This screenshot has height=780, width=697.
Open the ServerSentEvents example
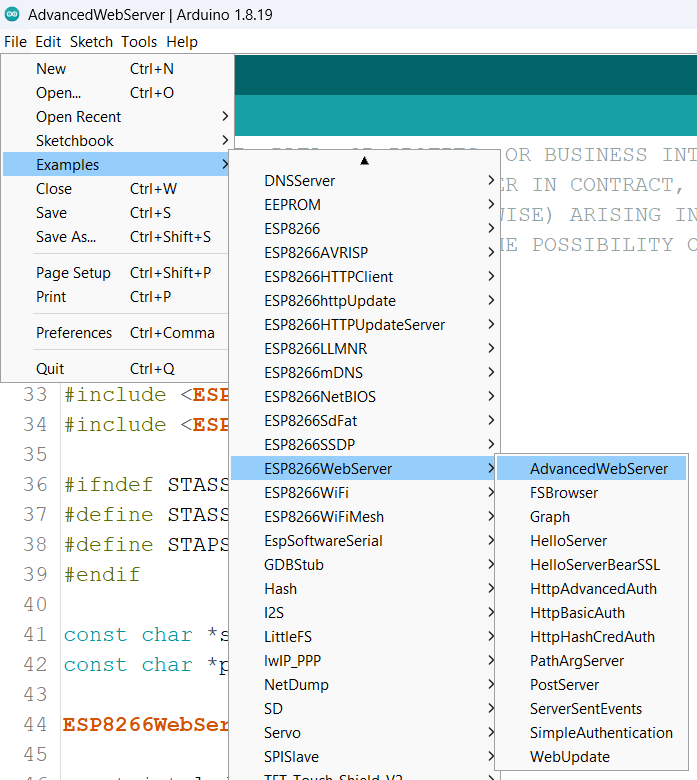592,708
